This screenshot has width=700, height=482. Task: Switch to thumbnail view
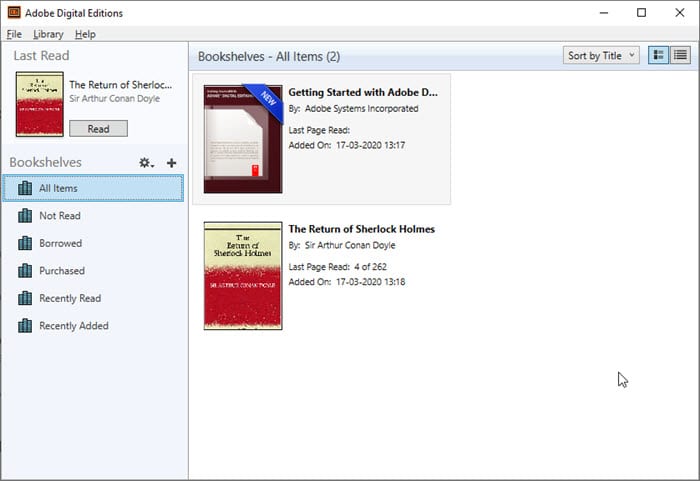(x=658, y=55)
